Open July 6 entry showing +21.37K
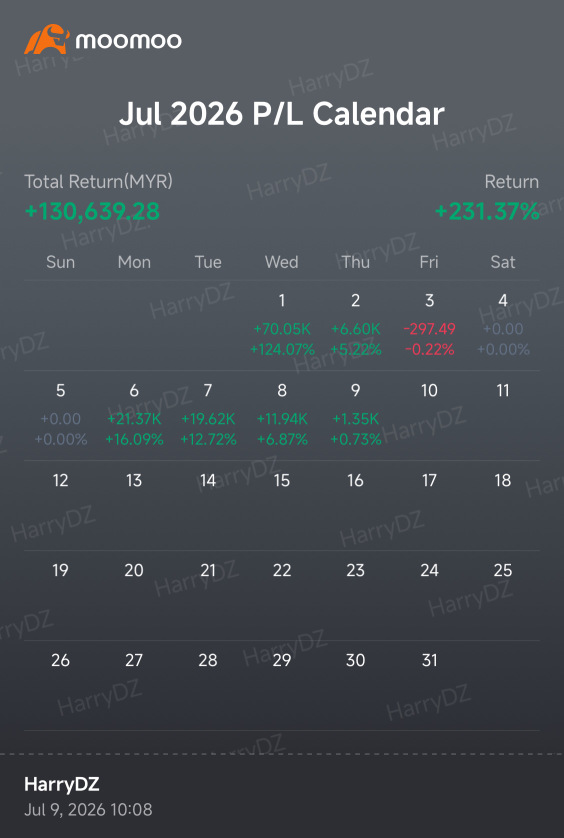 tap(134, 415)
